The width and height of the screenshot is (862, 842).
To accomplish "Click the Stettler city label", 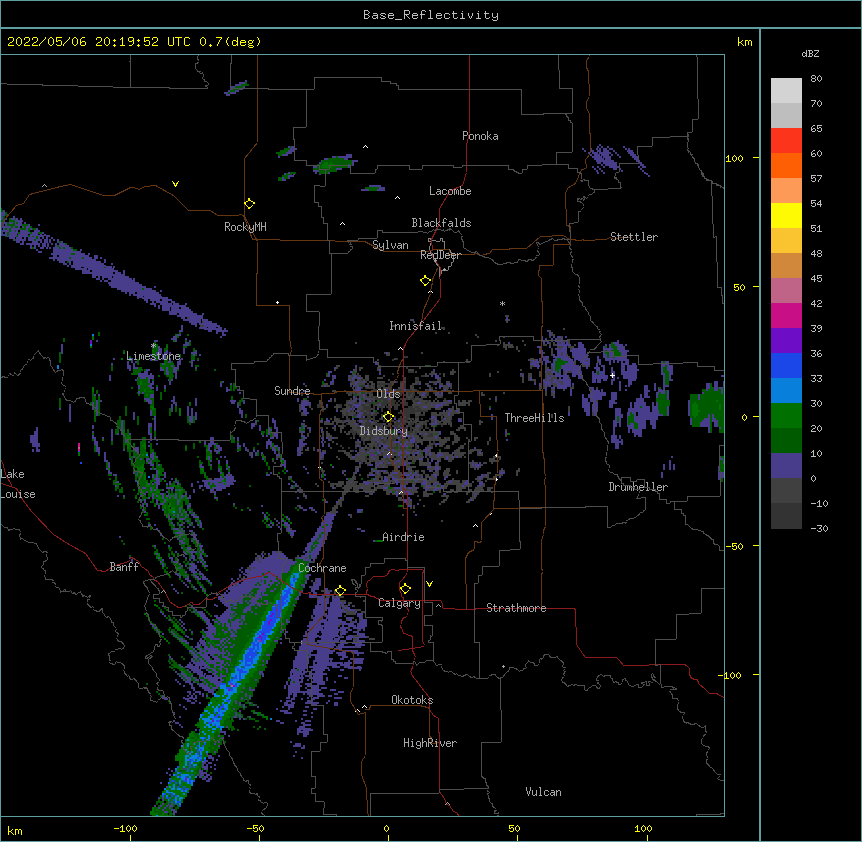I will point(634,237).
